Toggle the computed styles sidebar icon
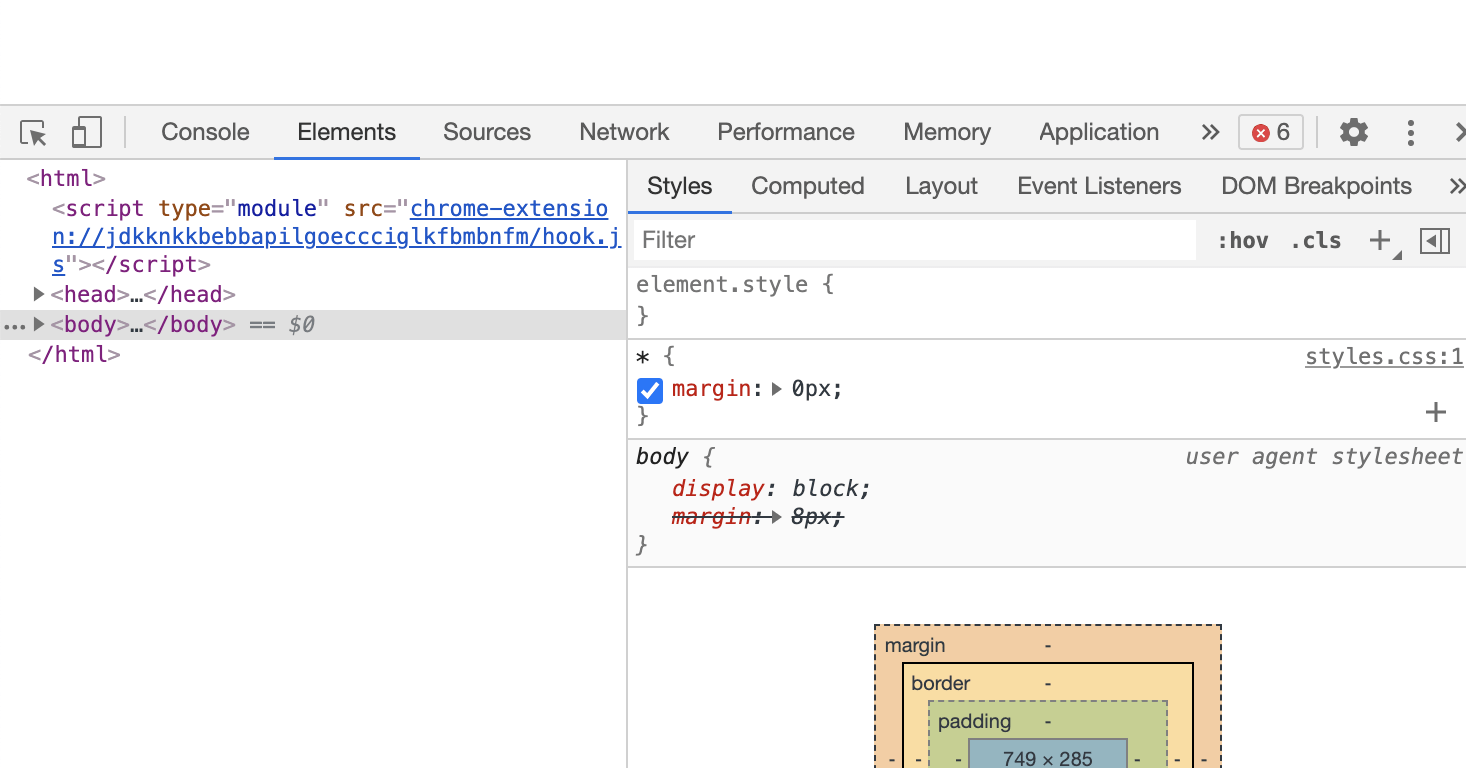 click(x=1435, y=240)
